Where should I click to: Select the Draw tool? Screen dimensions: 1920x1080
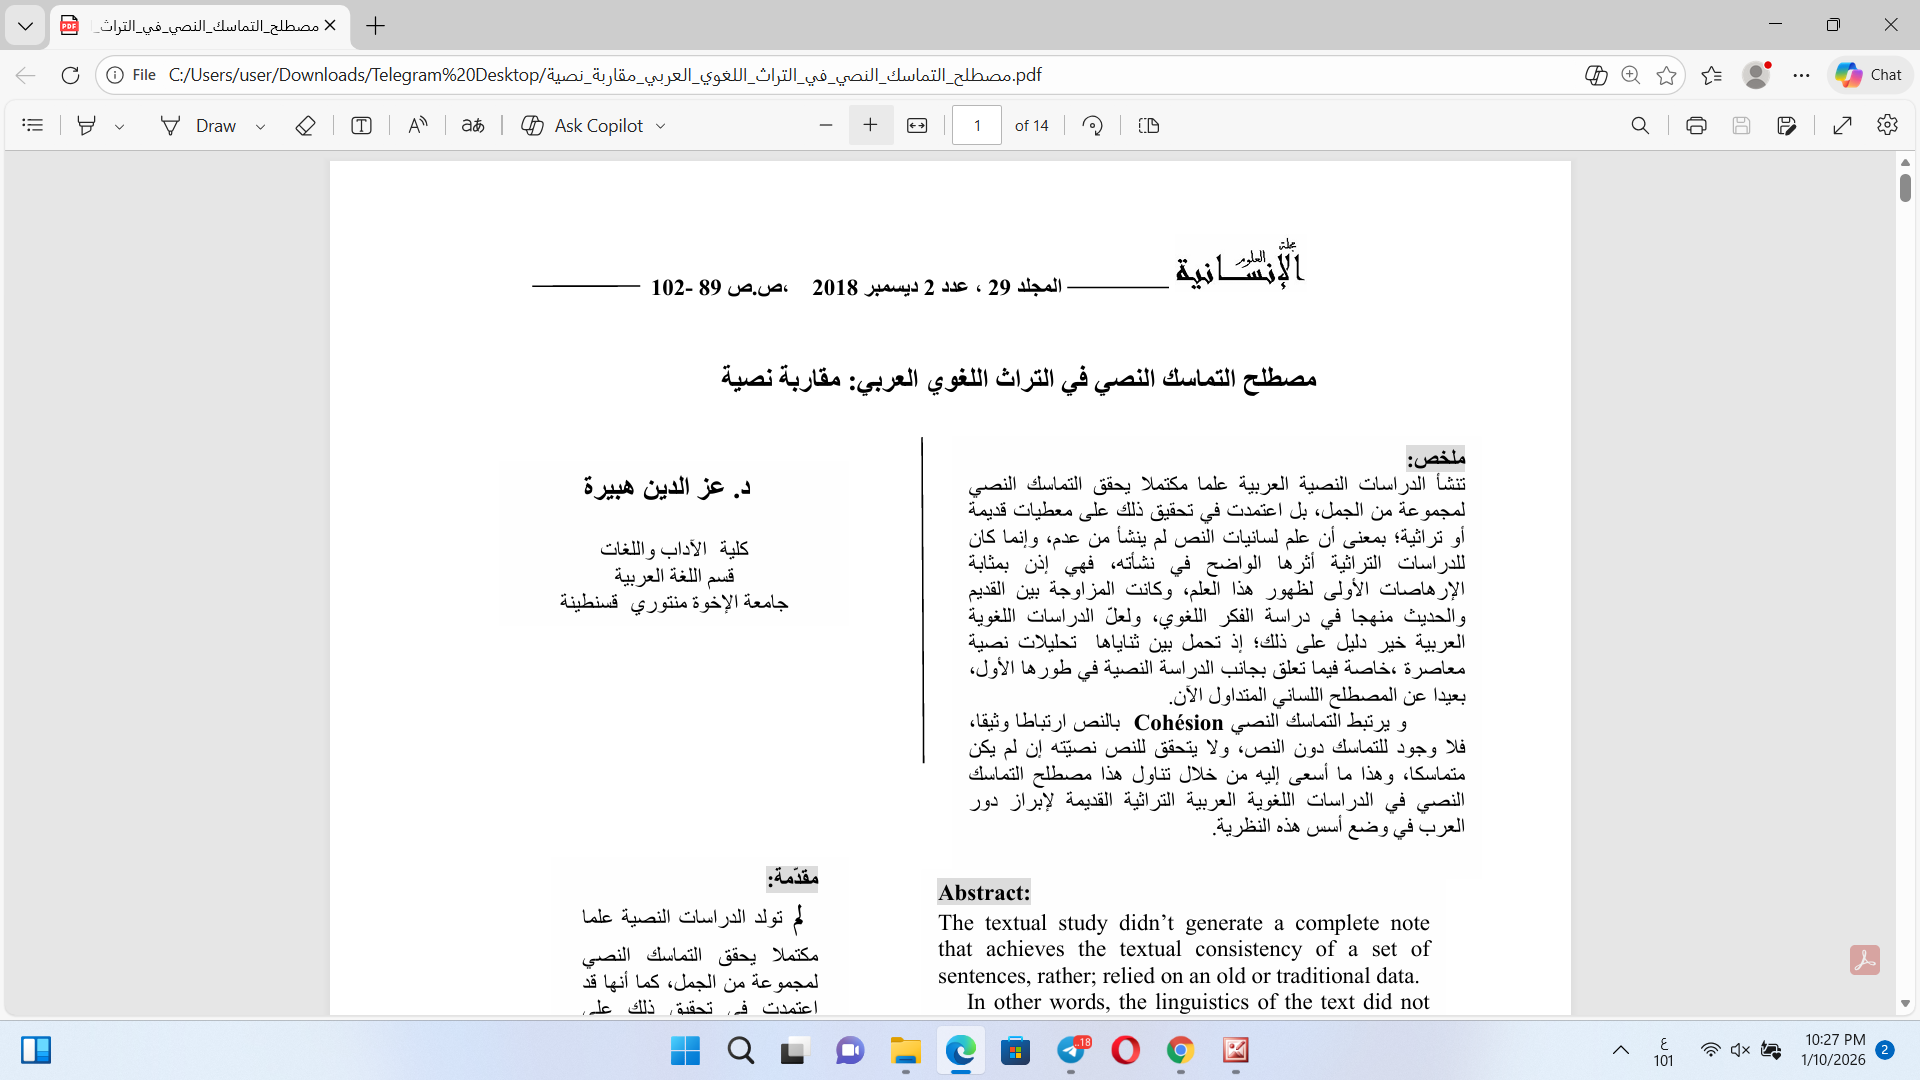198,125
